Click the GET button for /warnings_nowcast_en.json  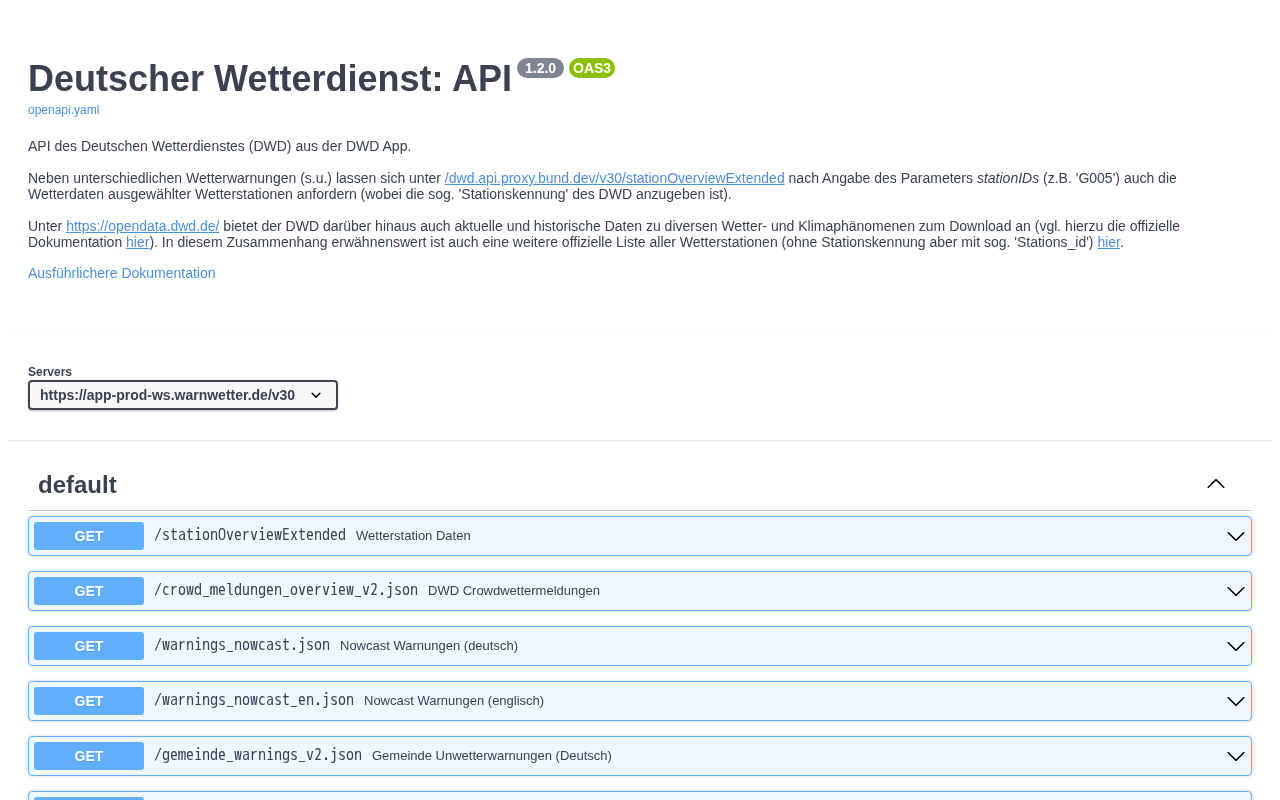pyautogui.click(x=89, y=701)
